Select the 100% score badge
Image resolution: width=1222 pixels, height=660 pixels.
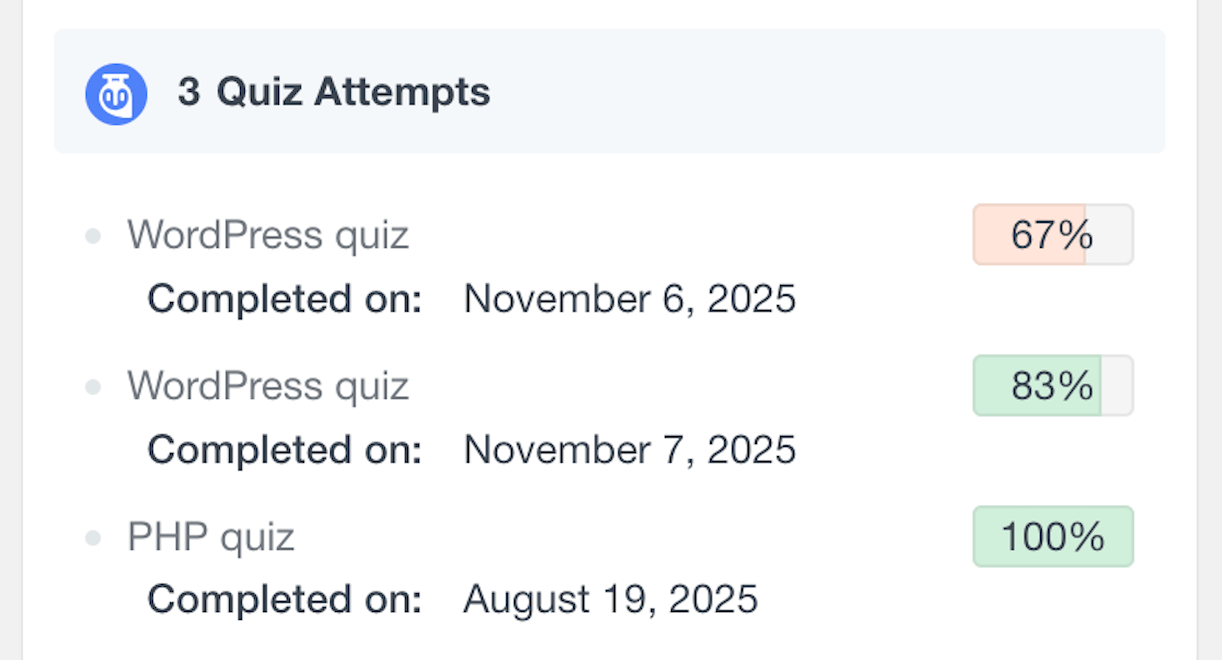coord(1052,537)
